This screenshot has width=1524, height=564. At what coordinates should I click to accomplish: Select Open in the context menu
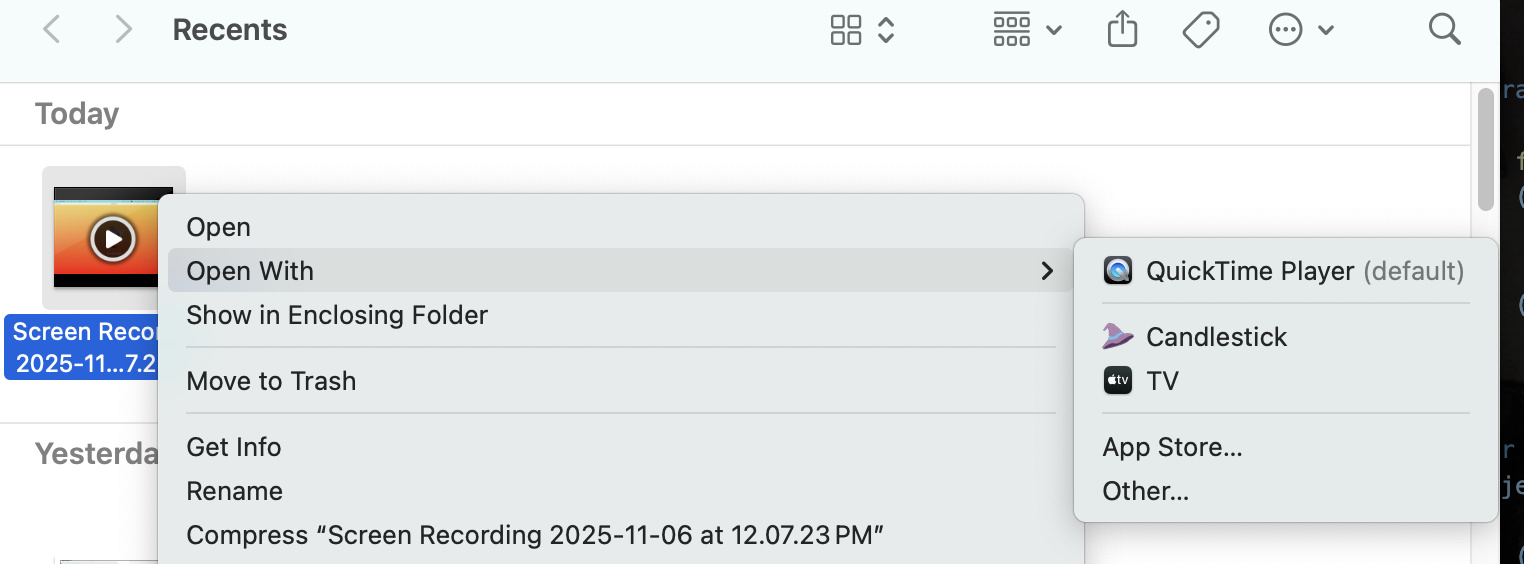pyautogui.click(x=218, y=227)
